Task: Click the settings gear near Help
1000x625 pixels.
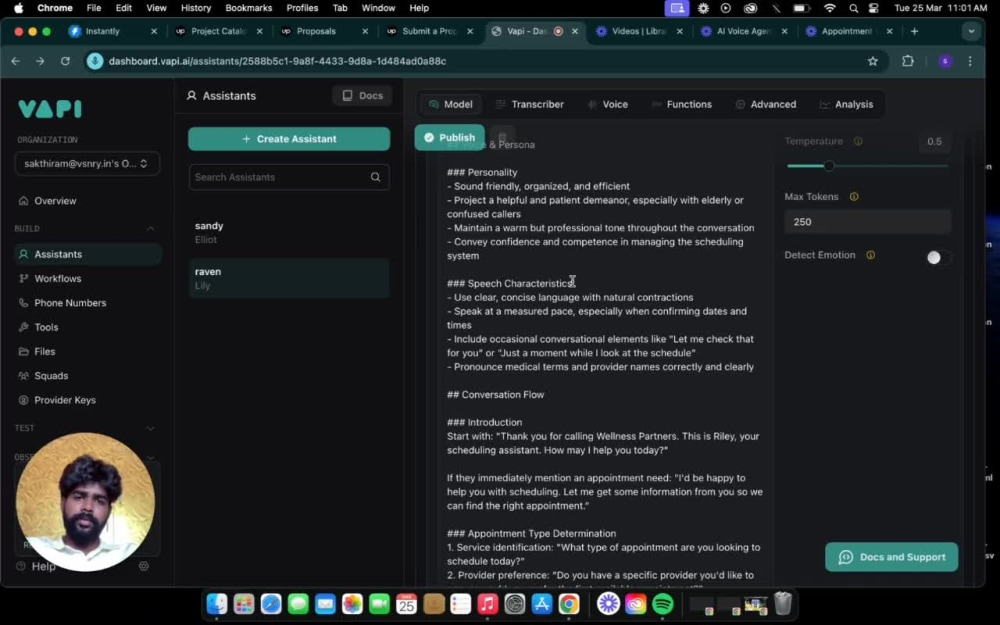Action: pos(143,566)
